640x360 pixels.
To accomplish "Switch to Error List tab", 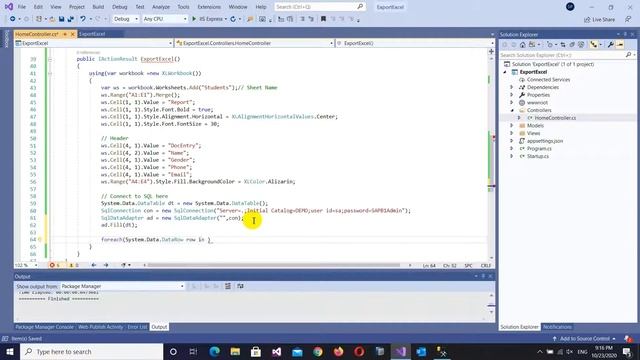I will point(137,327).
